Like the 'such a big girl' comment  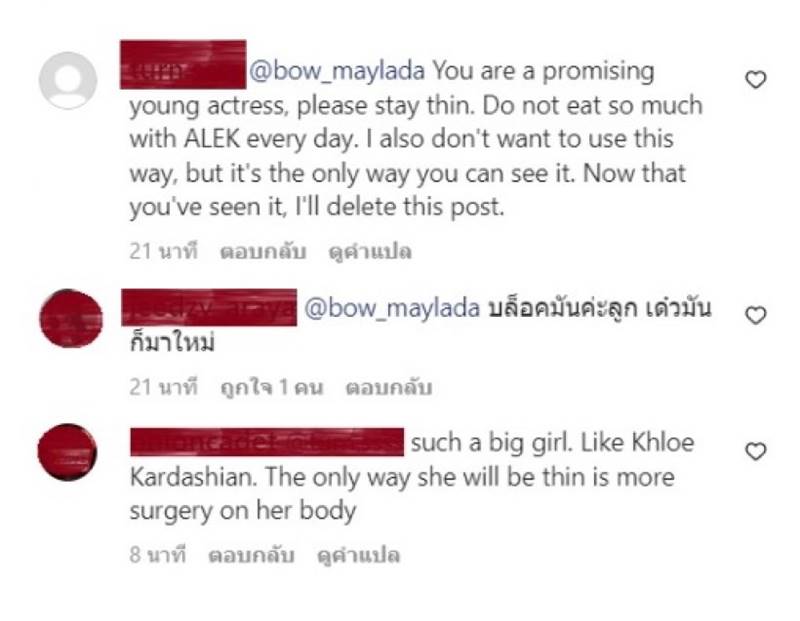click(x=756, y=451)
